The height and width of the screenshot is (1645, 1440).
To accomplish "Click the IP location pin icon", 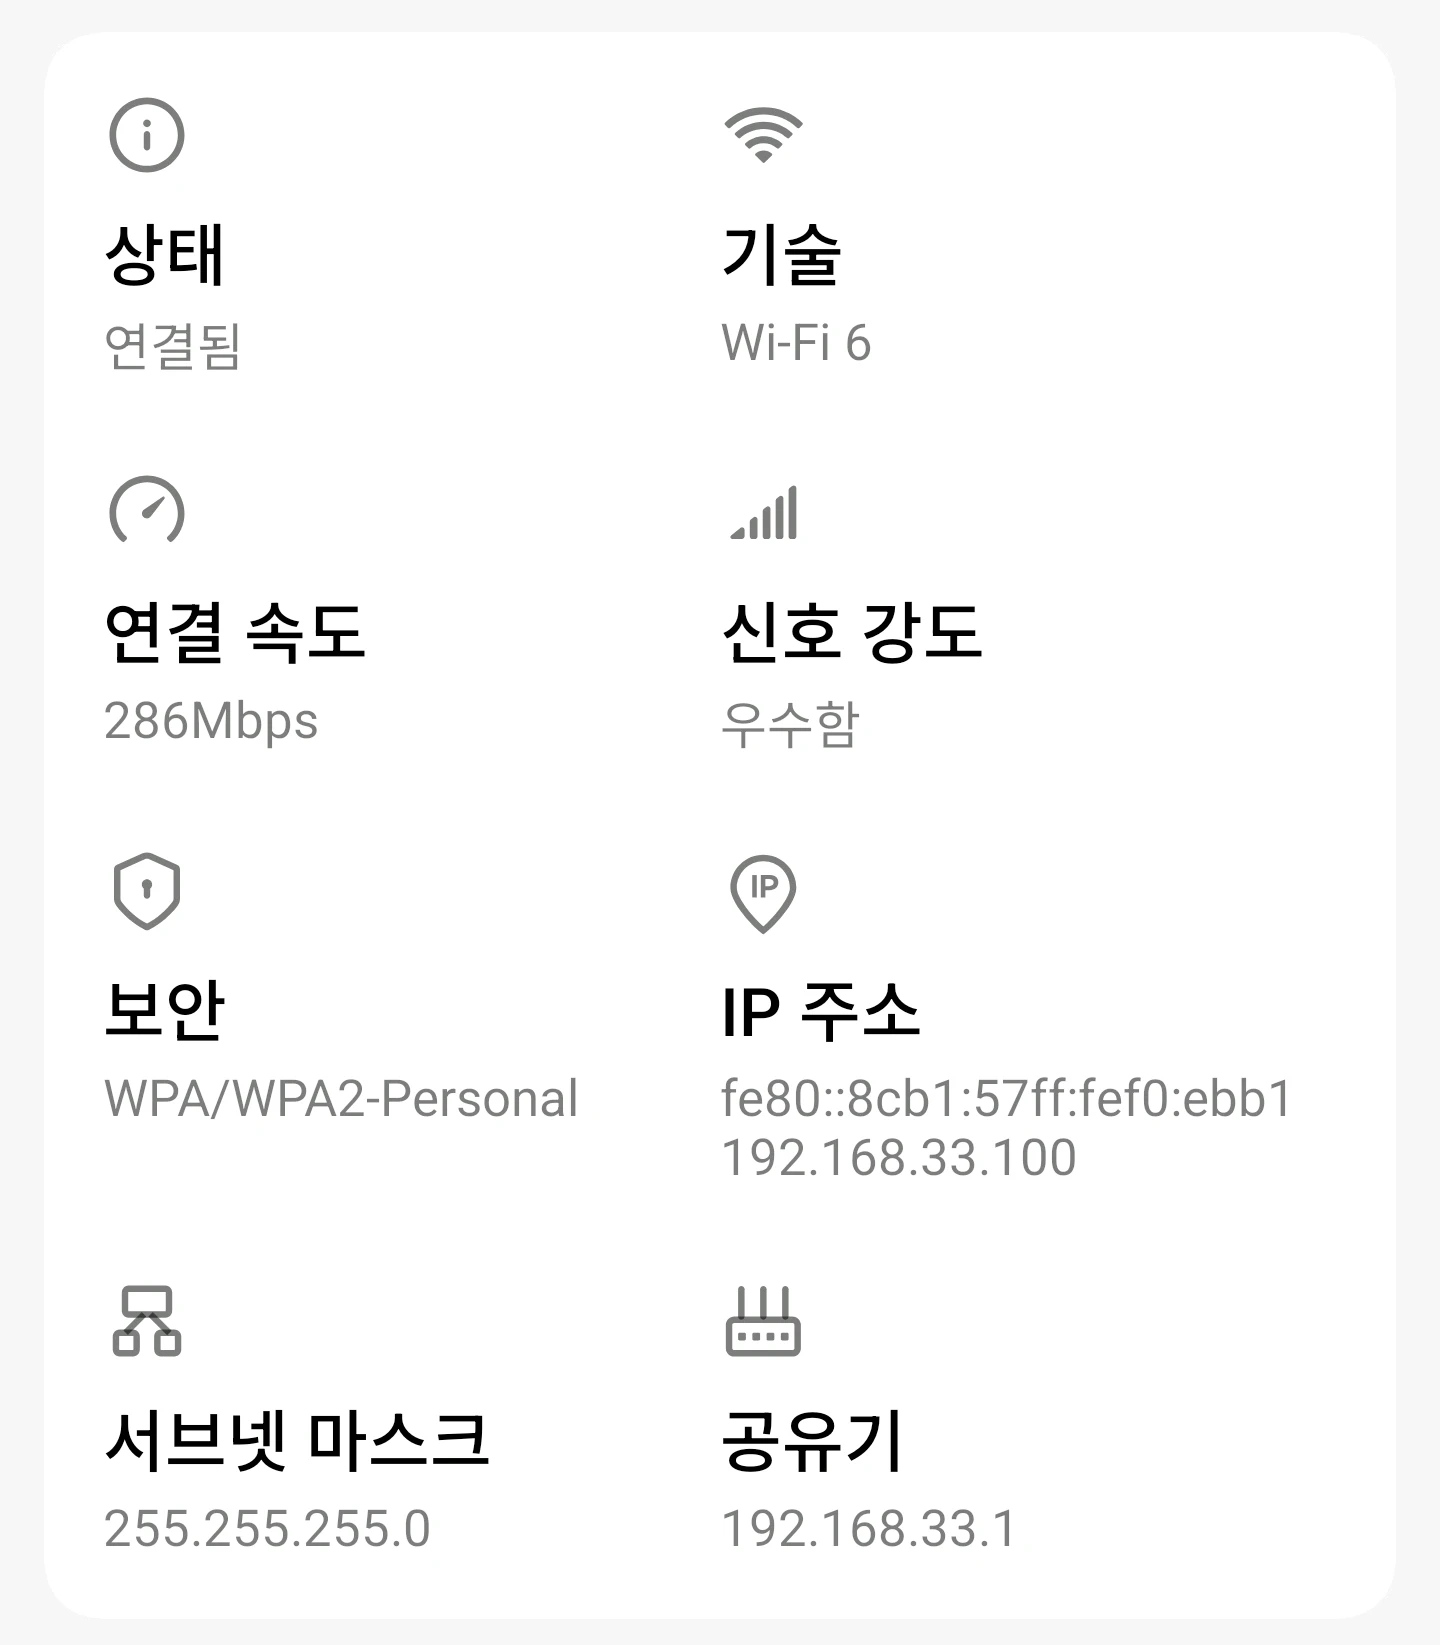I will (763, 892).
